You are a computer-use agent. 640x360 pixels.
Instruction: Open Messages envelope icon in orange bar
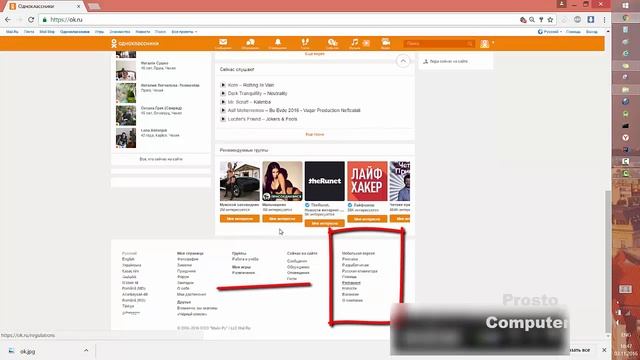[x=223, y=43]
